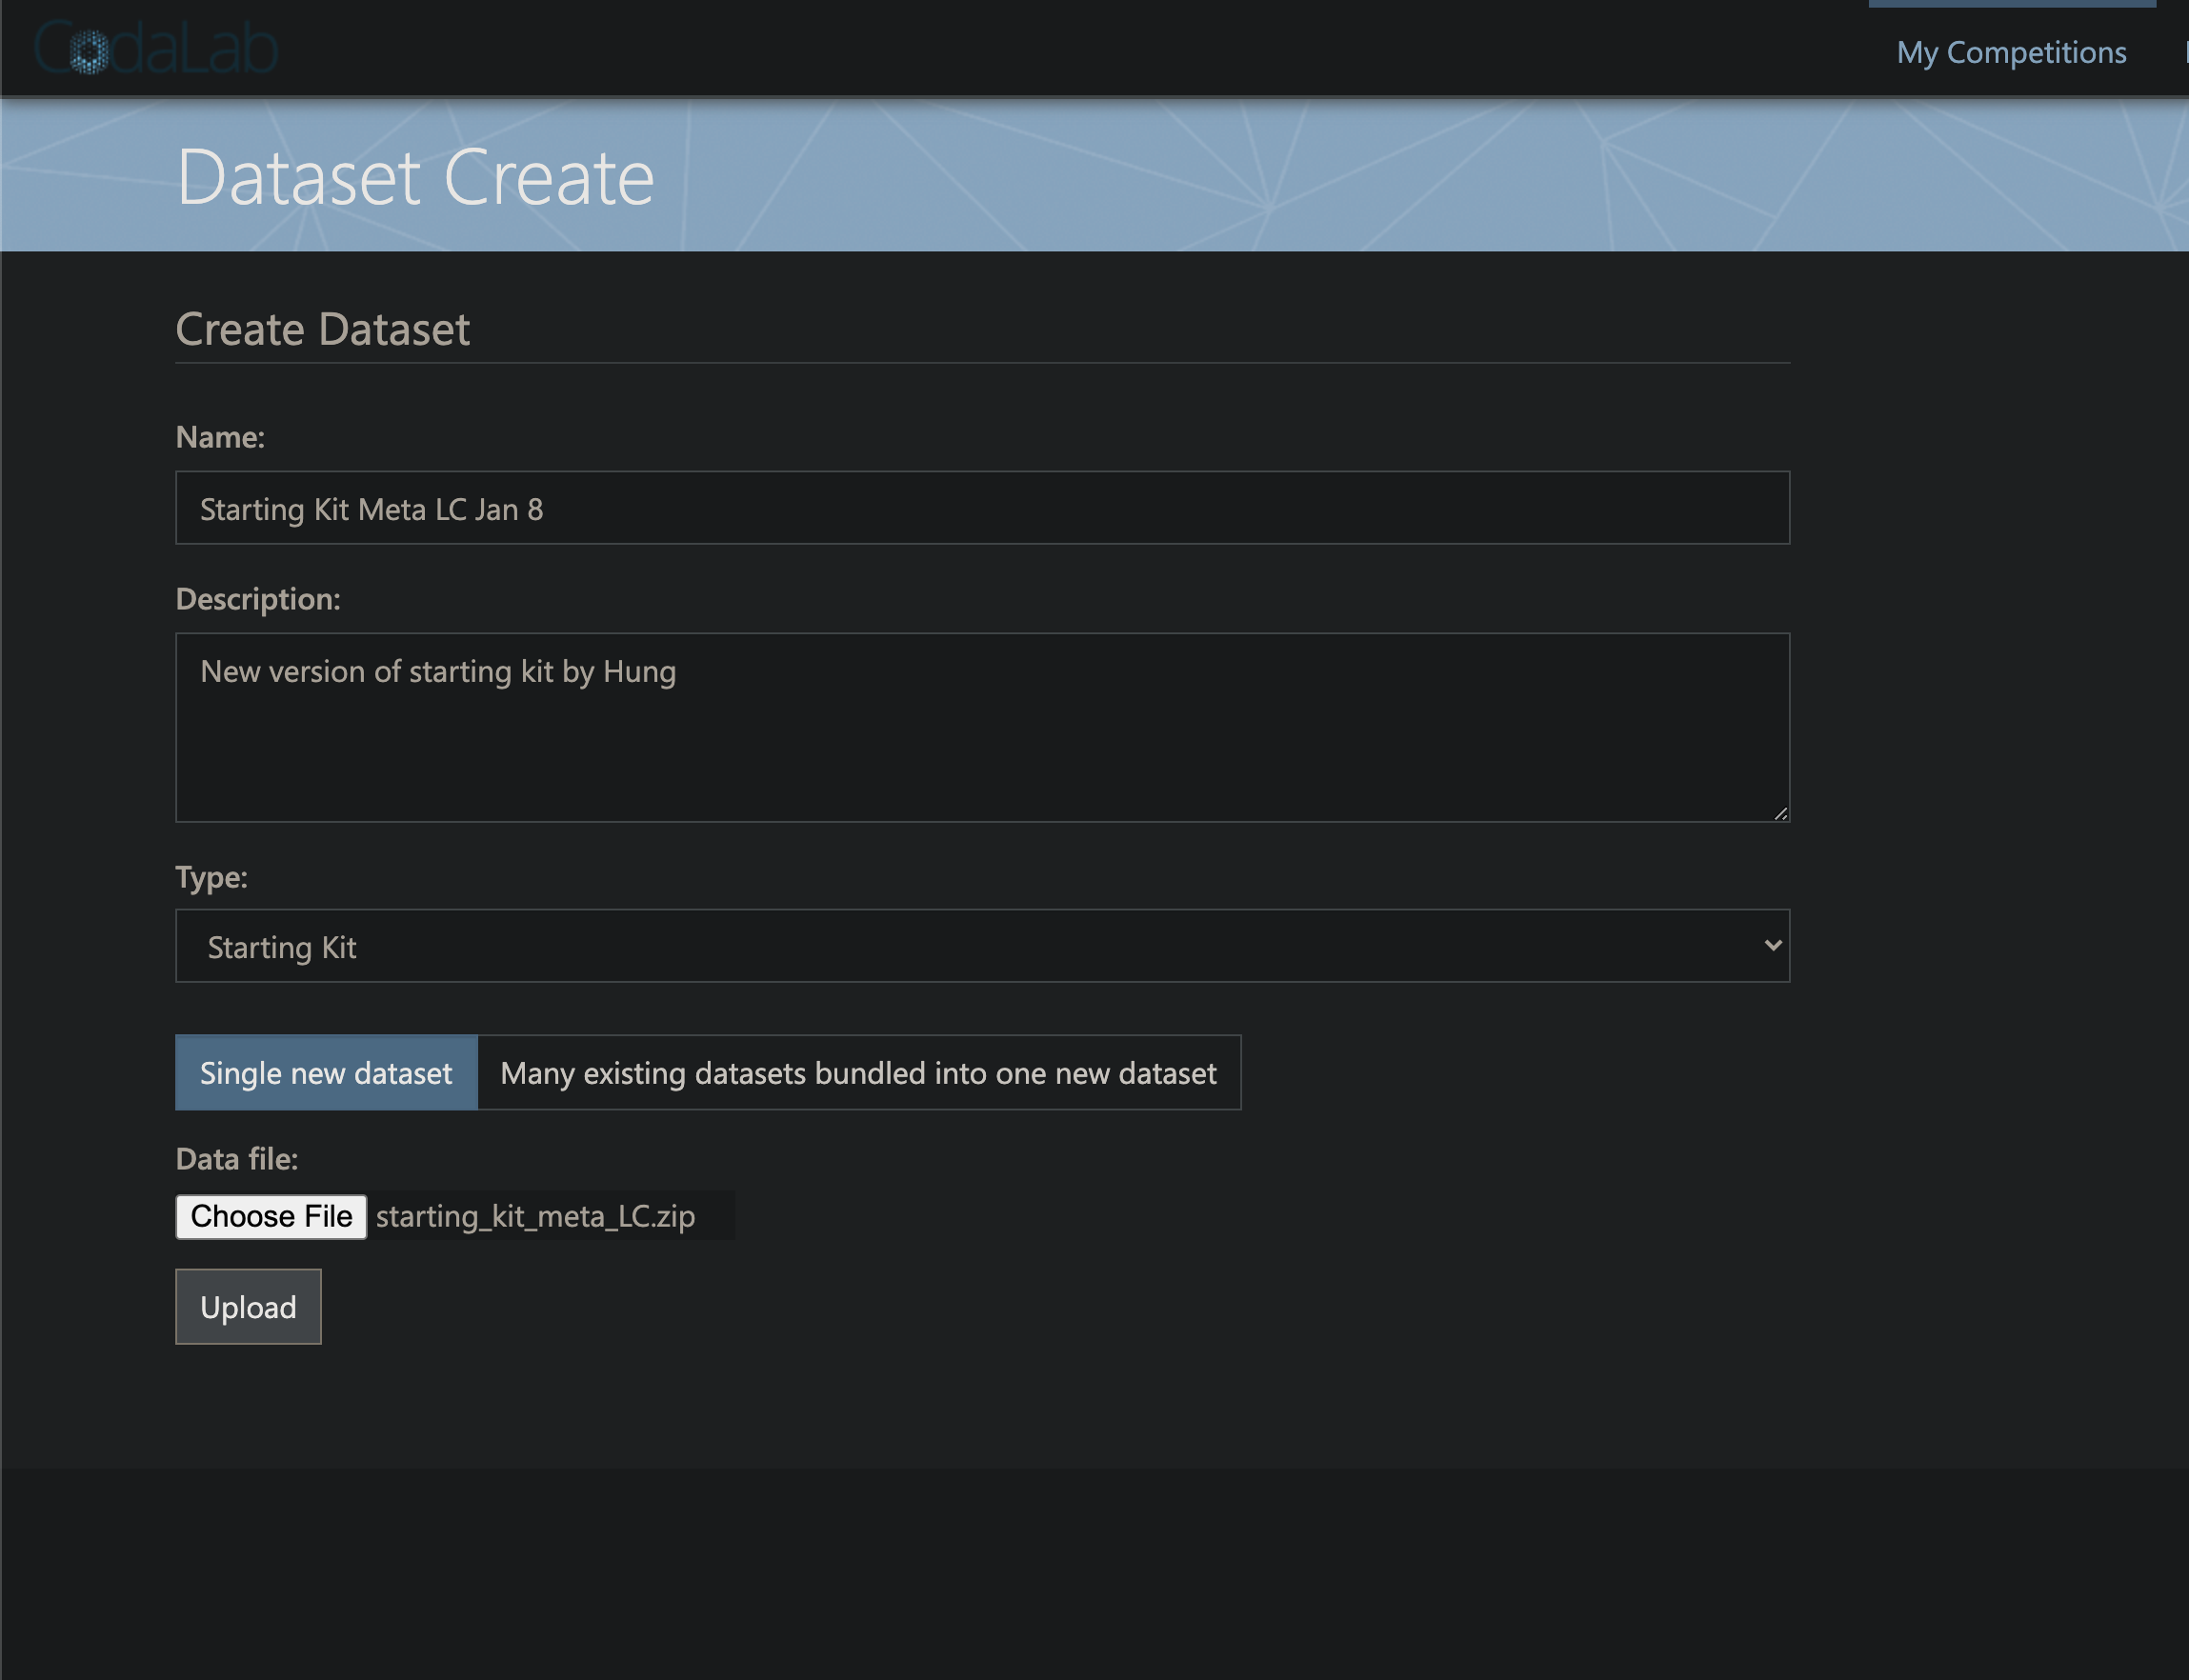The image size is (2189, 1680).
Task: Click the Name input field
Action: click(982, 507)
